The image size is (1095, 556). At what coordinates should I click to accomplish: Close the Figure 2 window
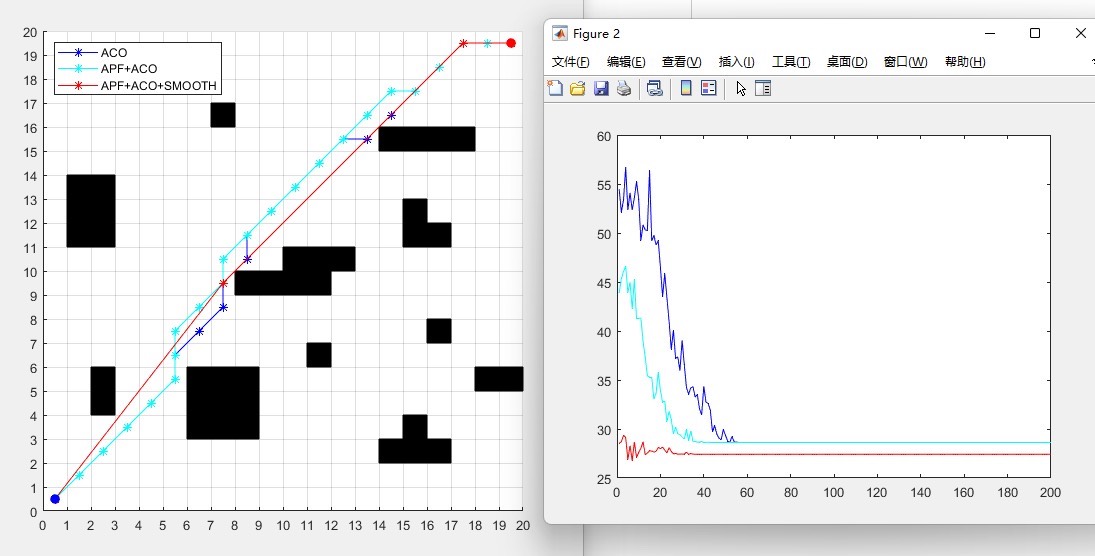1080,33
